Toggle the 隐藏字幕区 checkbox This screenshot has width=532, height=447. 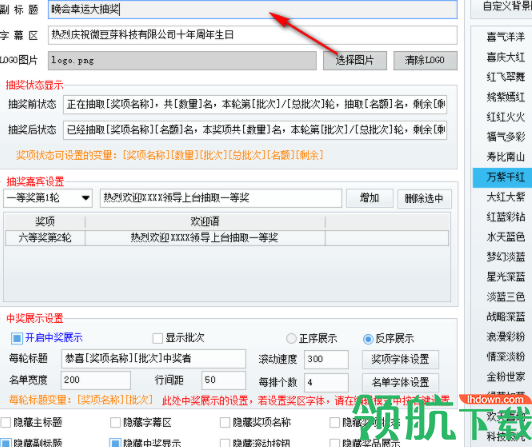point(115,423)
